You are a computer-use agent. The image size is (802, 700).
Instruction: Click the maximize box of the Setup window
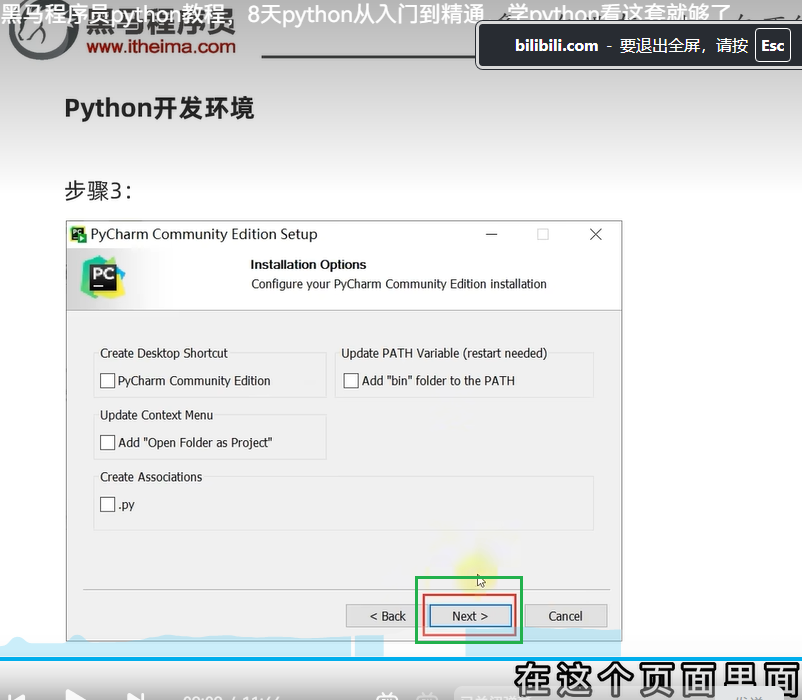[543, 235]
